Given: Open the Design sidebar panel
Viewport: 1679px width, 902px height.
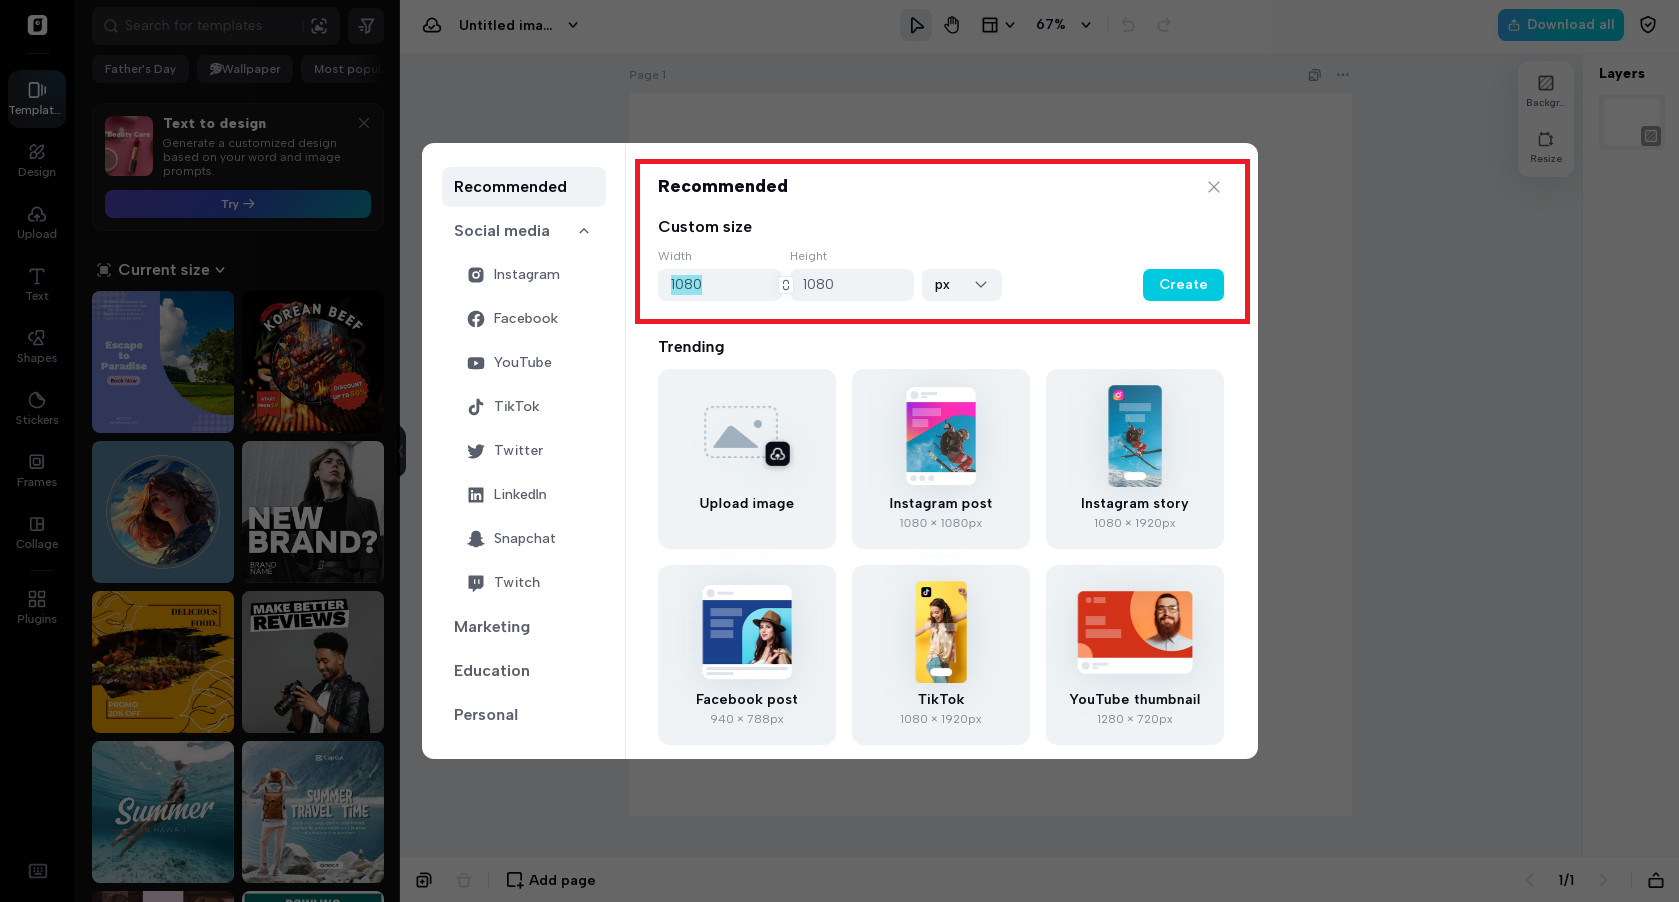Looking at the screenshot, I should 37,160.
